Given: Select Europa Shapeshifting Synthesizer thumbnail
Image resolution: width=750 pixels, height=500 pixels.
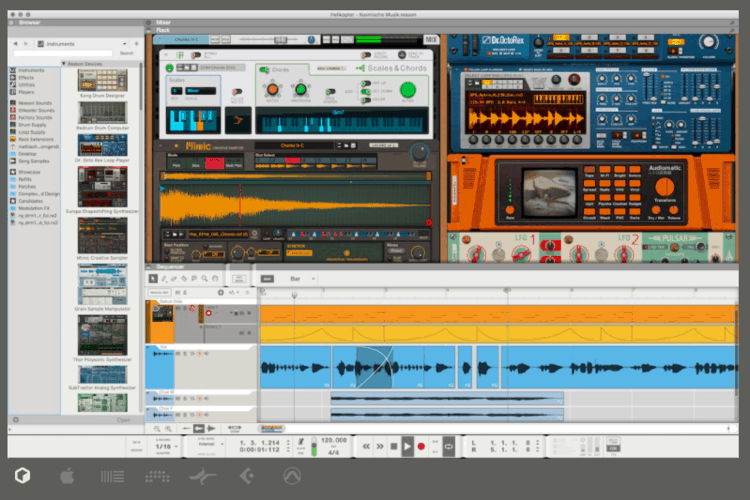Looking at the screenshot, I should 102,186.
